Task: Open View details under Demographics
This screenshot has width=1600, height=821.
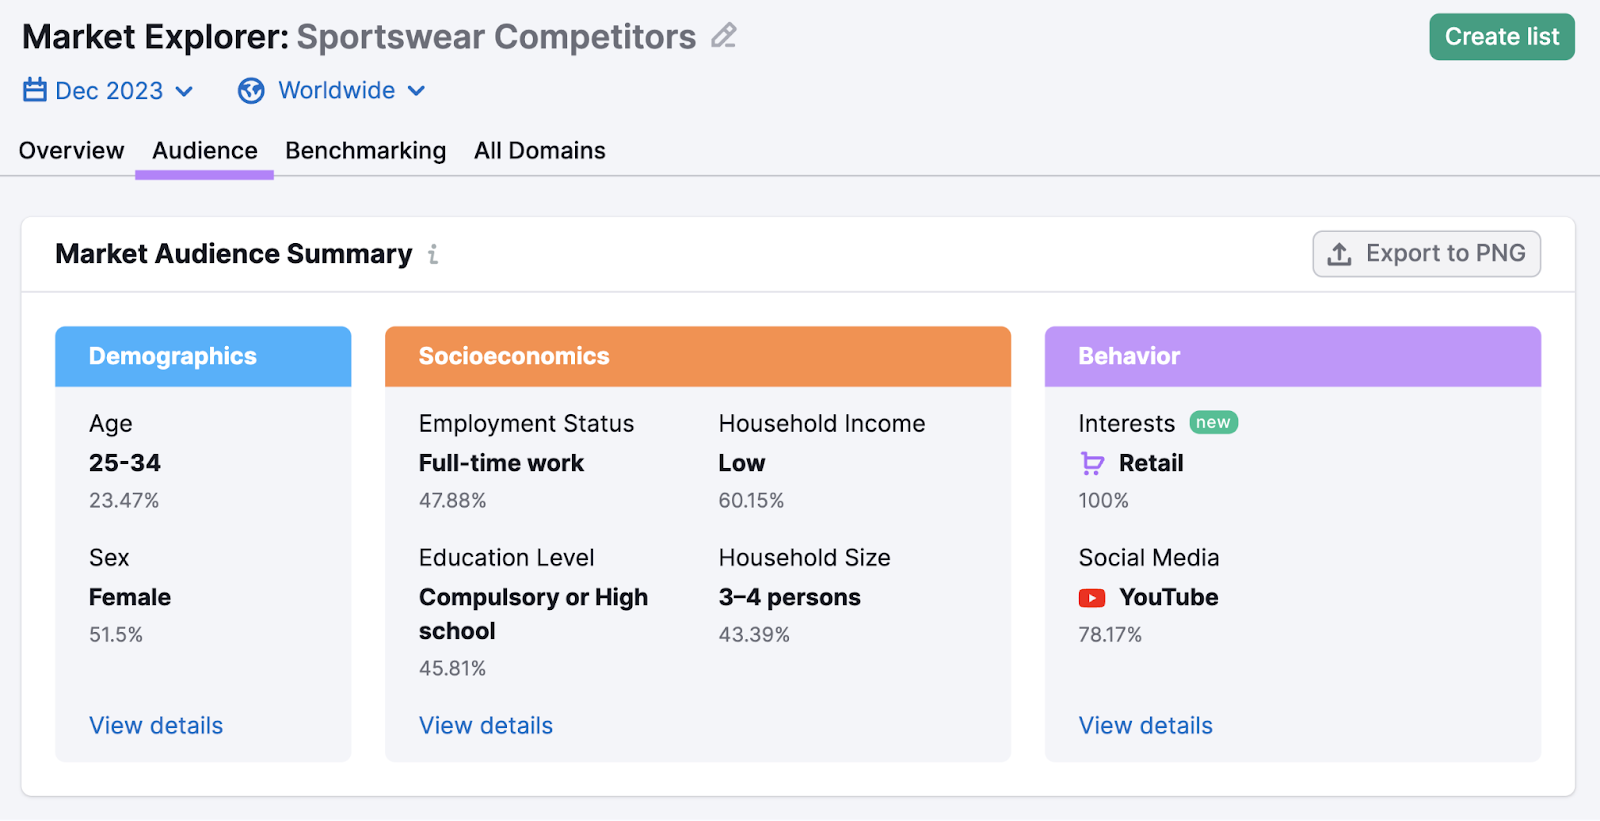Action: point(155,725)
